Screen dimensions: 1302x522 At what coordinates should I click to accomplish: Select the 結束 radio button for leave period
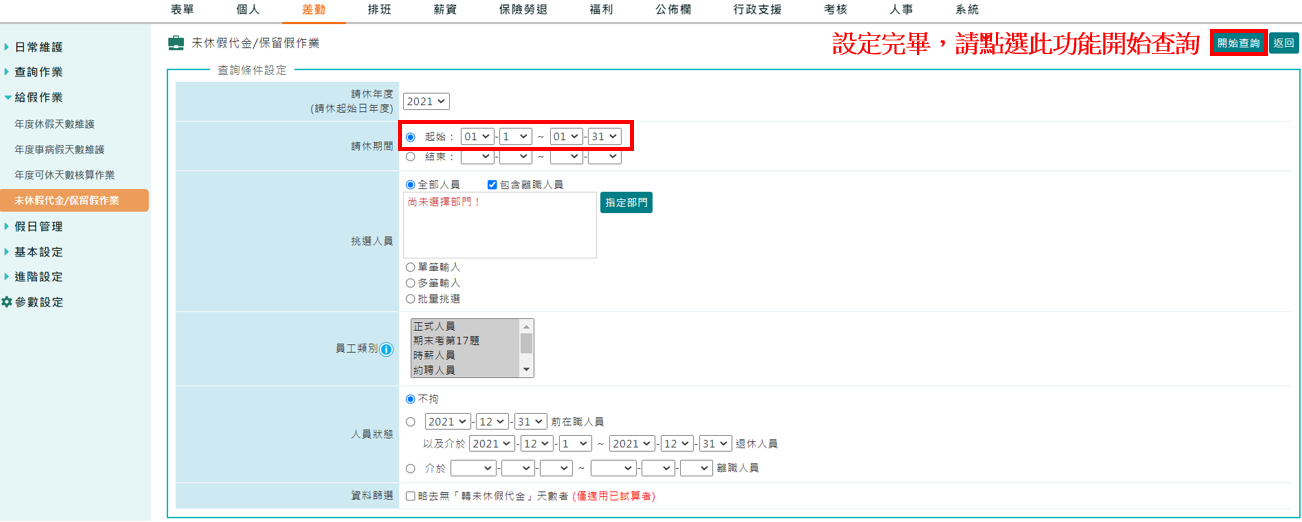411,156
